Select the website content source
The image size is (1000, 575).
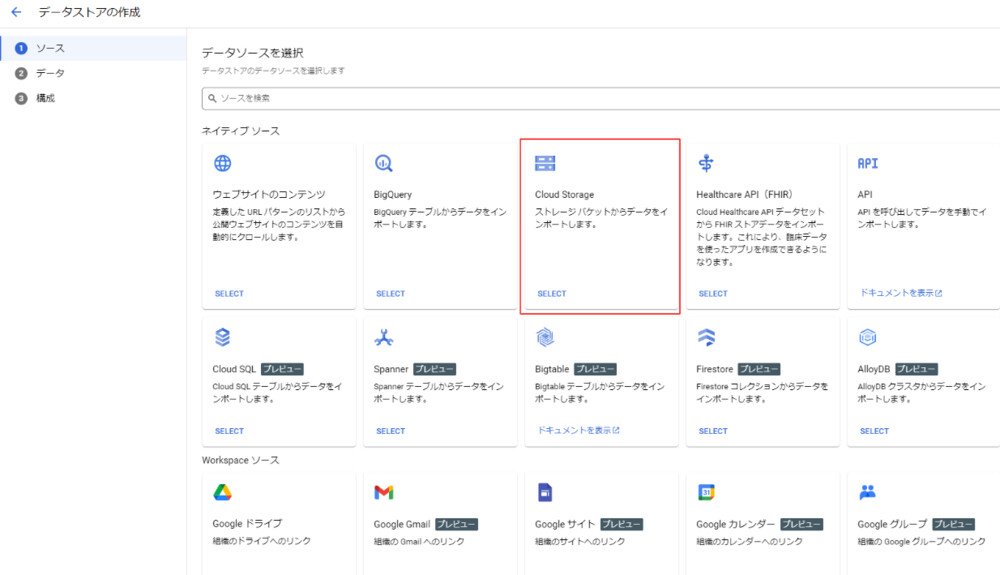coord(230,294)
